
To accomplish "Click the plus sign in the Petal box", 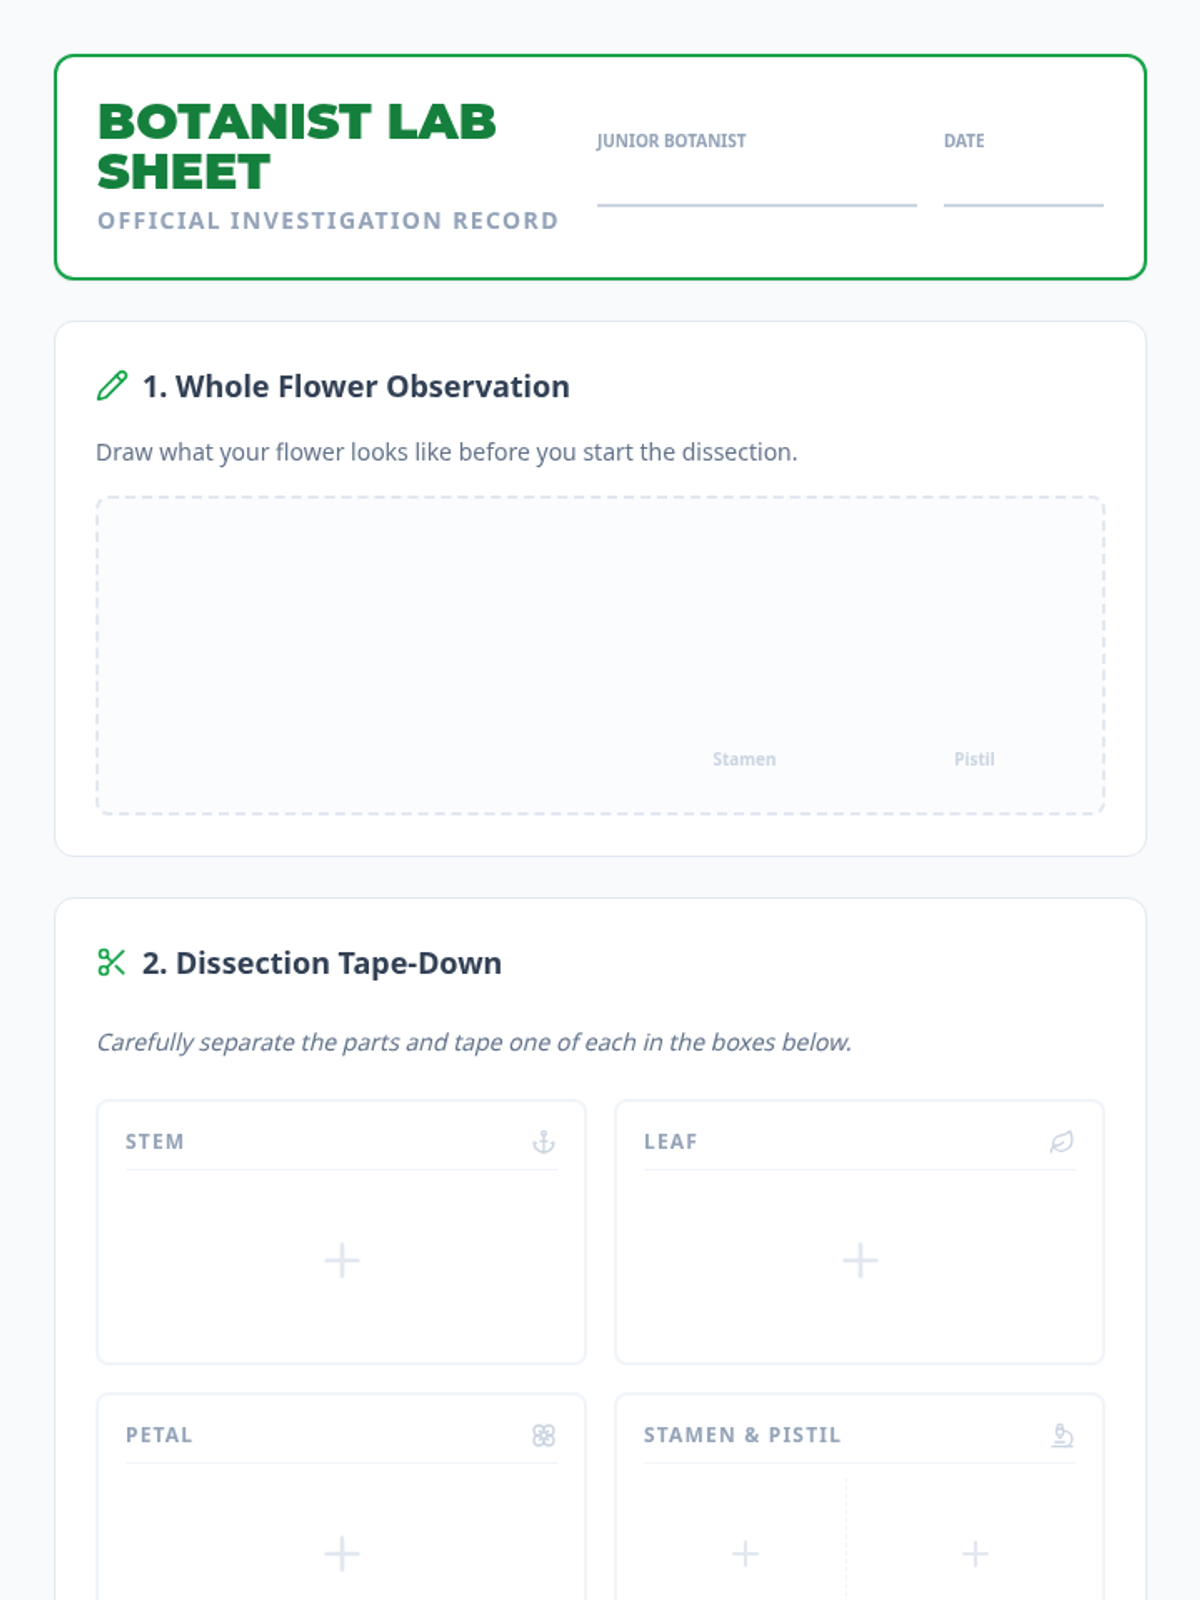I will point(342,1553).
